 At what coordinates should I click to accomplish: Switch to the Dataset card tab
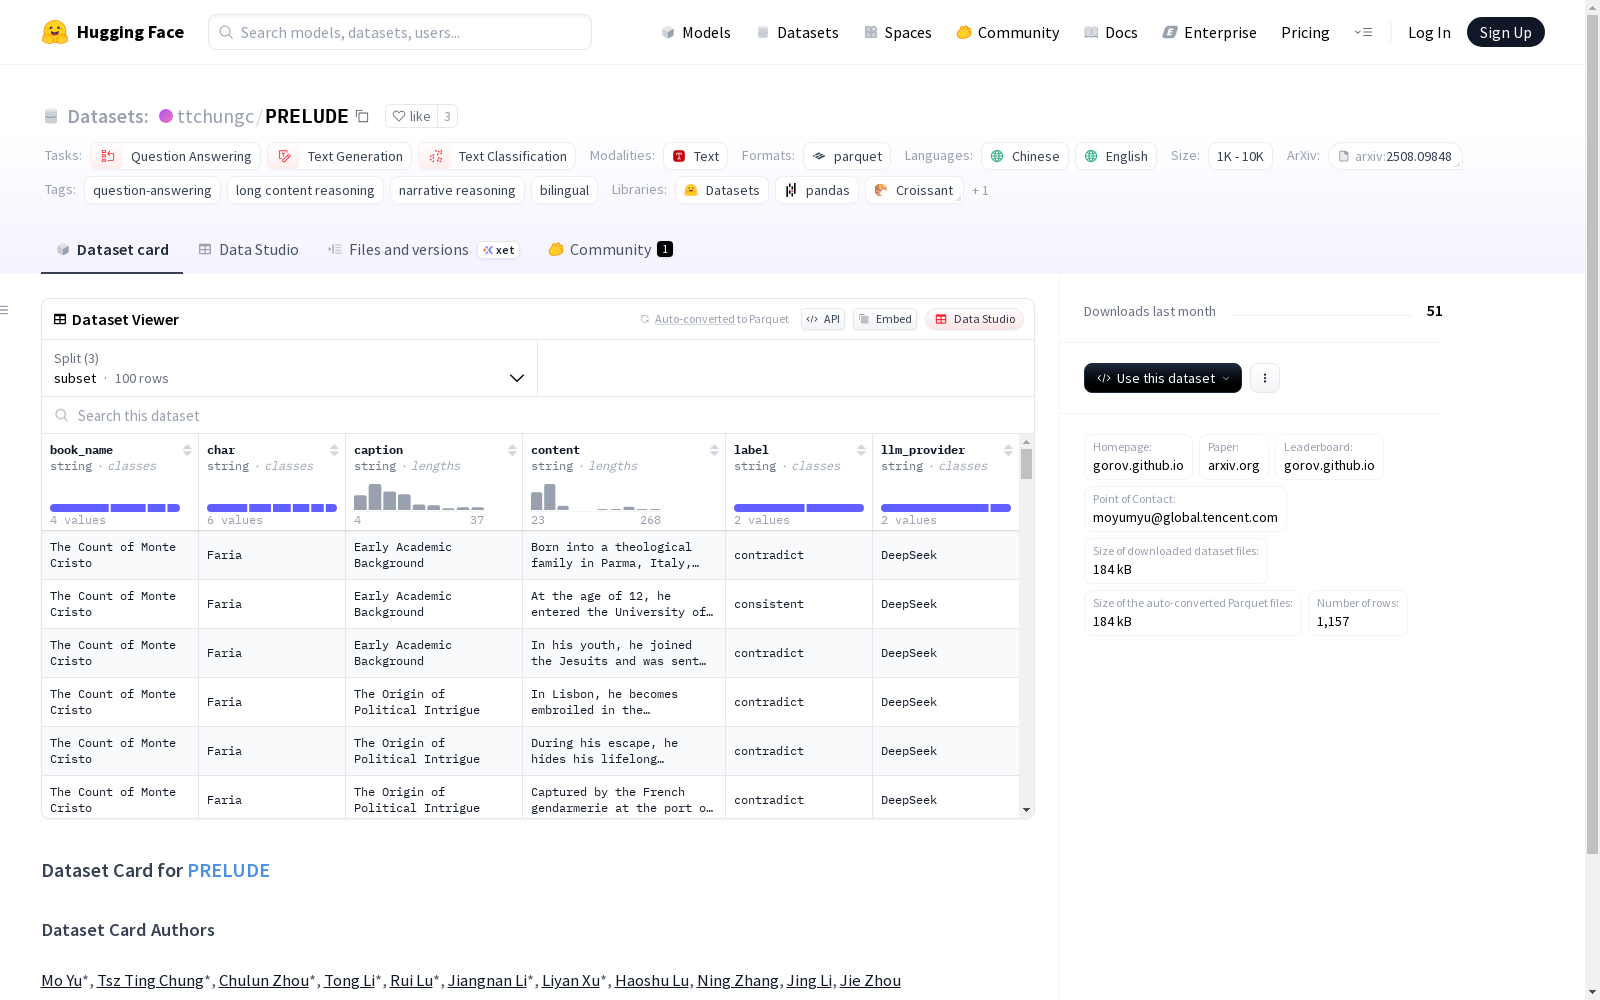[112, 250]
